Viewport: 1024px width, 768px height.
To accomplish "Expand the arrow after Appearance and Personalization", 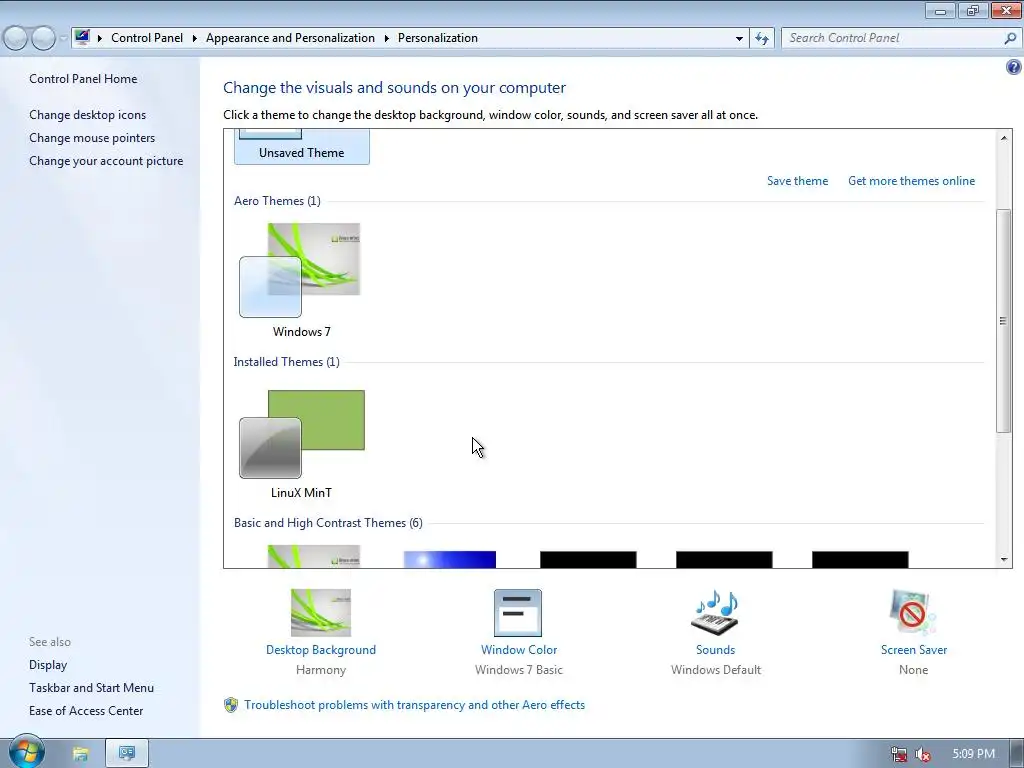I will pyautogui.click(x=387, y=38).
